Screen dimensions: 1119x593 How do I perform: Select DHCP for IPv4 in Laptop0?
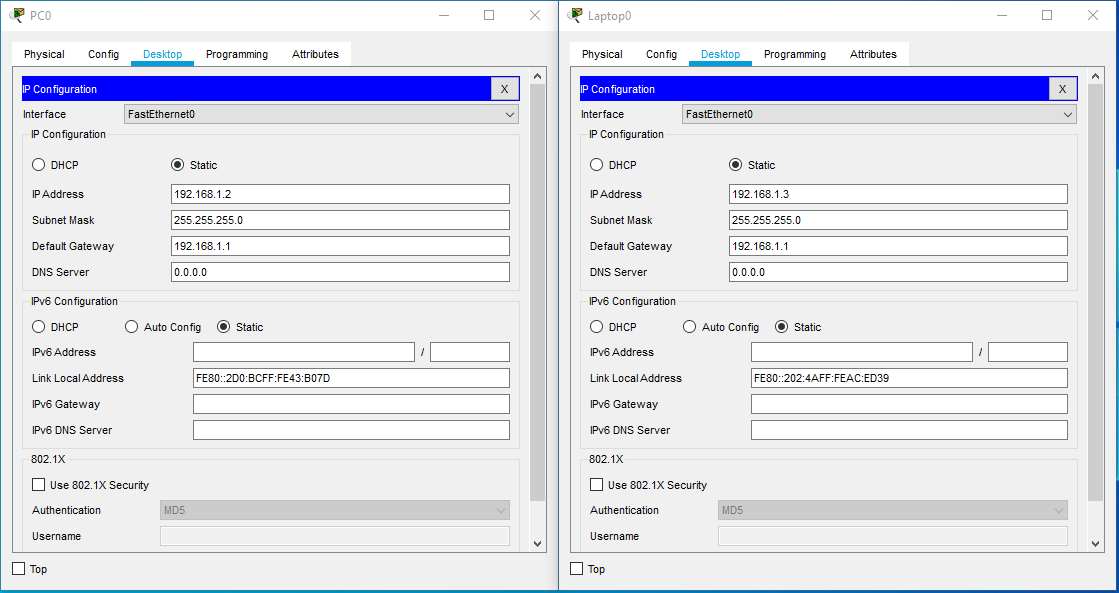click(597, 165)
